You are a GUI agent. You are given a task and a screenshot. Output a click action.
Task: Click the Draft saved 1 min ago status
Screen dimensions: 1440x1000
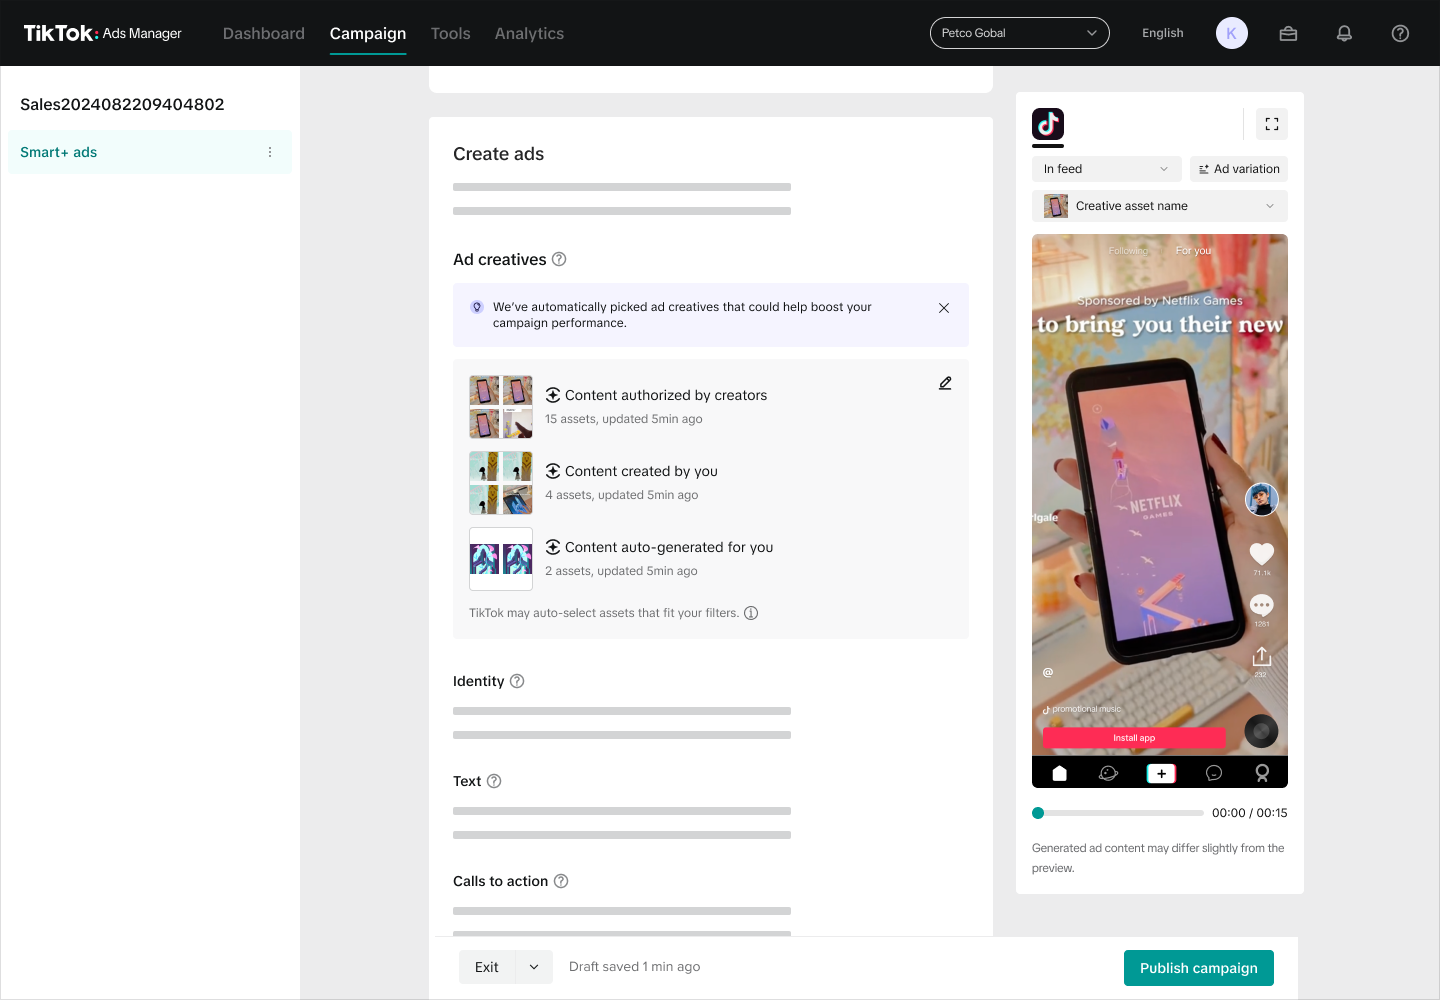click(x=634, y=967)
